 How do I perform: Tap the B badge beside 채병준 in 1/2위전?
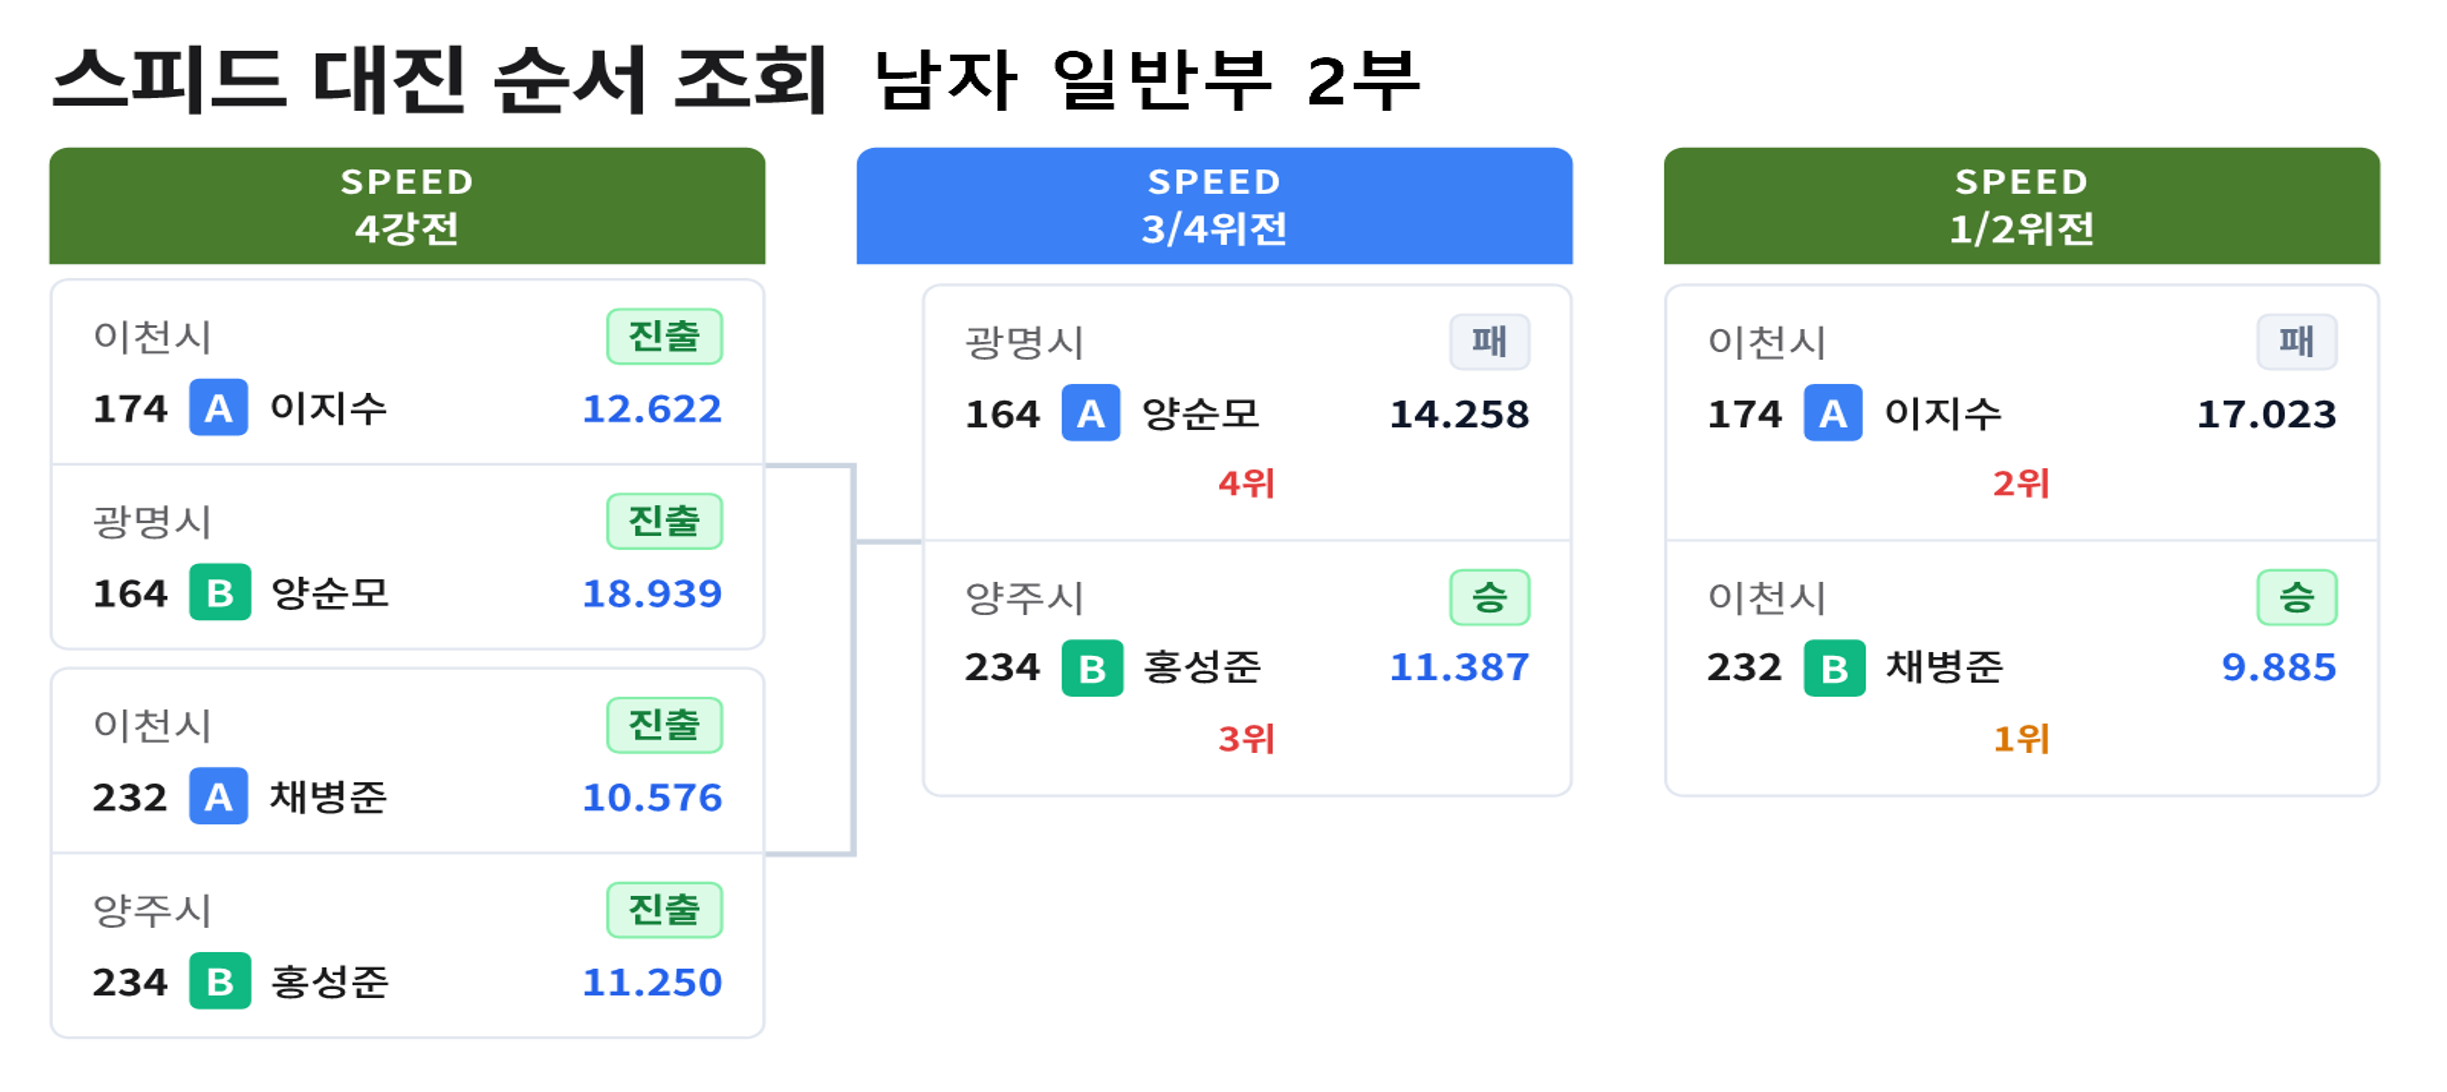tap(1833, 668)
